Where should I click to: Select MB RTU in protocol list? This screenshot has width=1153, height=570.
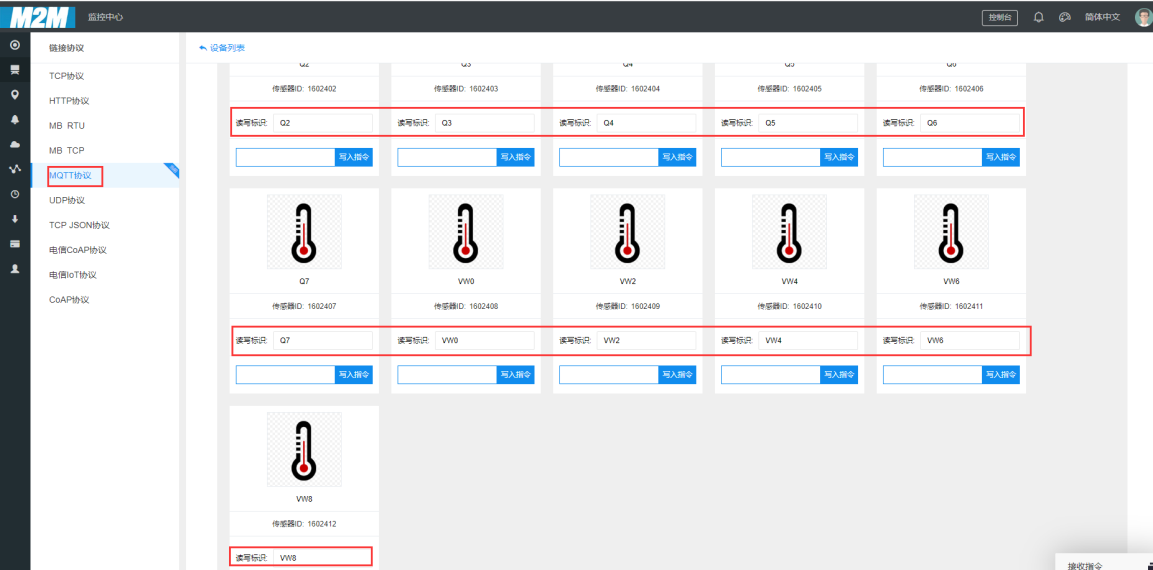tap(67, 126)
